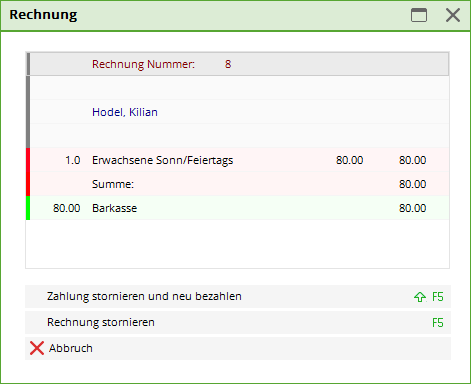This screenshot has width=471, height=384.
Task: Click the Rechnung title bar text
Action: [43, 15]
